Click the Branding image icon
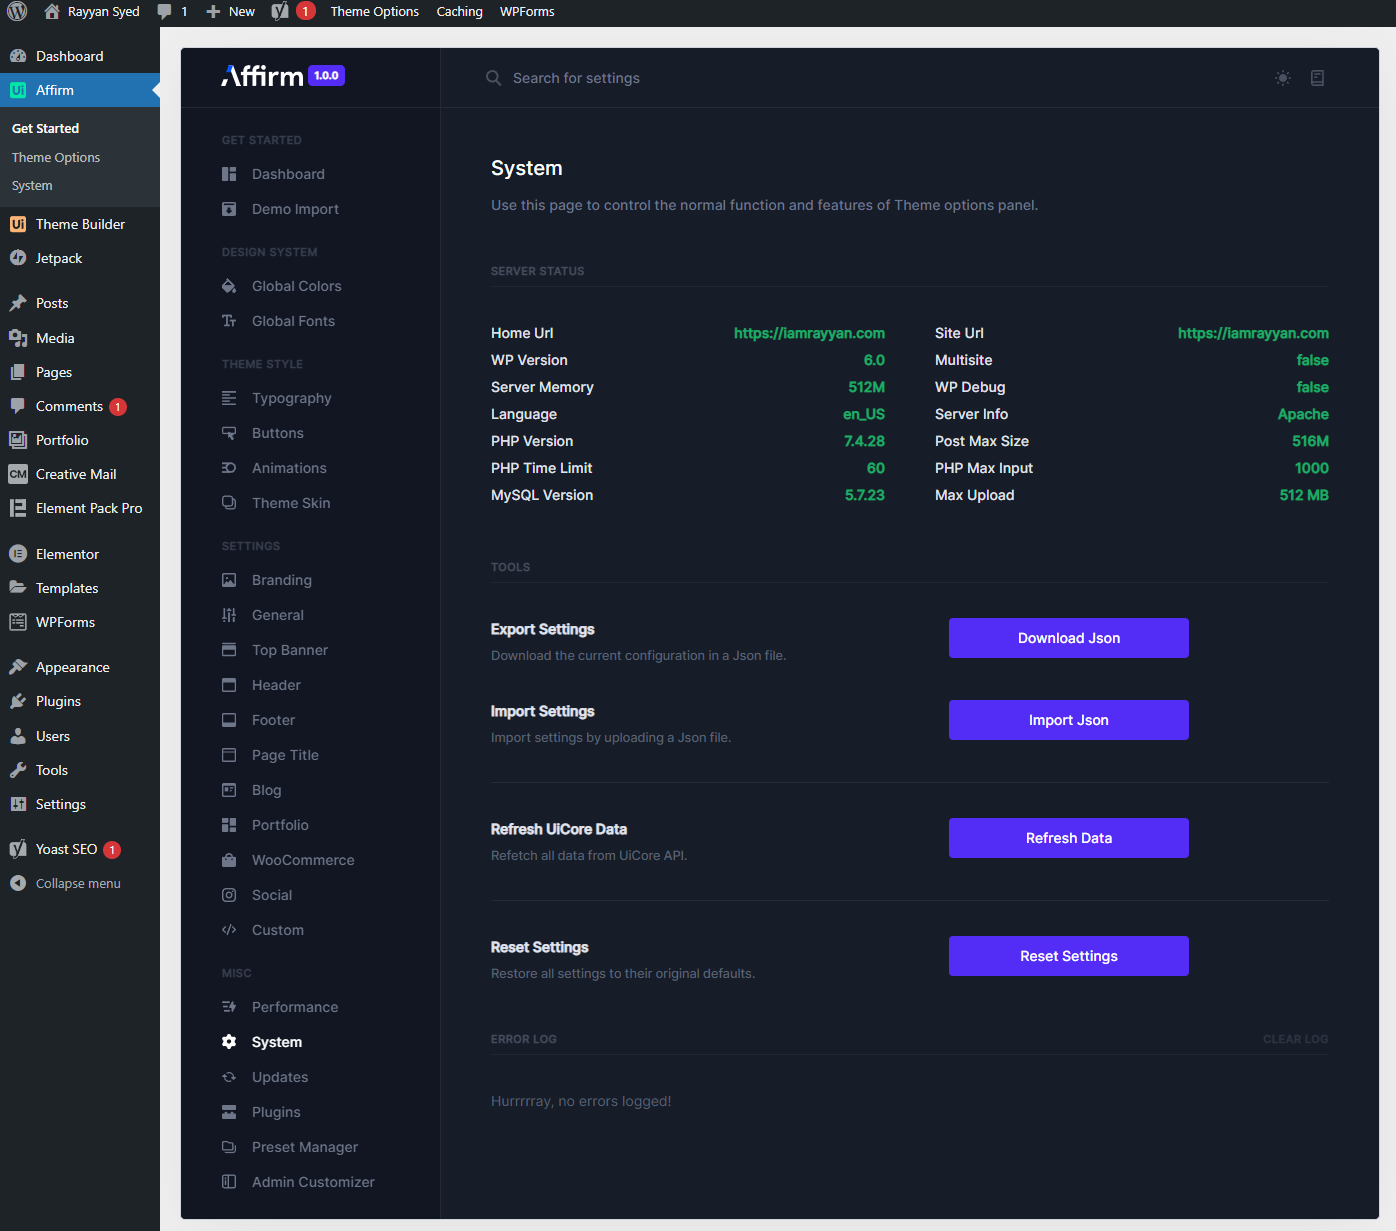The height and width of the screenshot is (1231, 1396). 229,580
